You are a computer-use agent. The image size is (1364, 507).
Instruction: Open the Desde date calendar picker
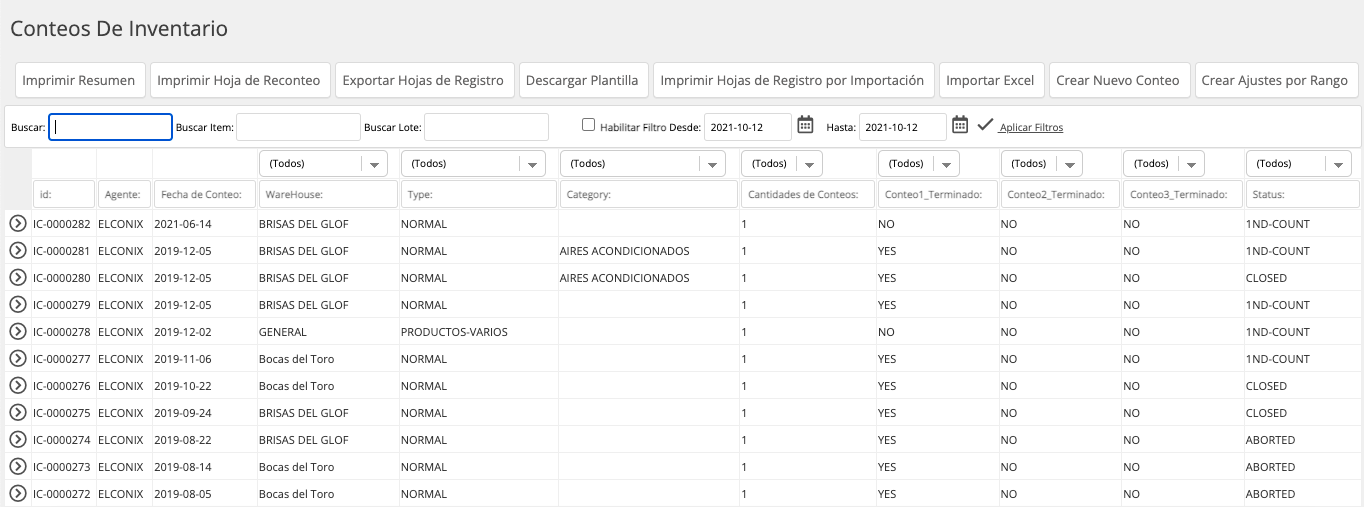pos(805,125)
